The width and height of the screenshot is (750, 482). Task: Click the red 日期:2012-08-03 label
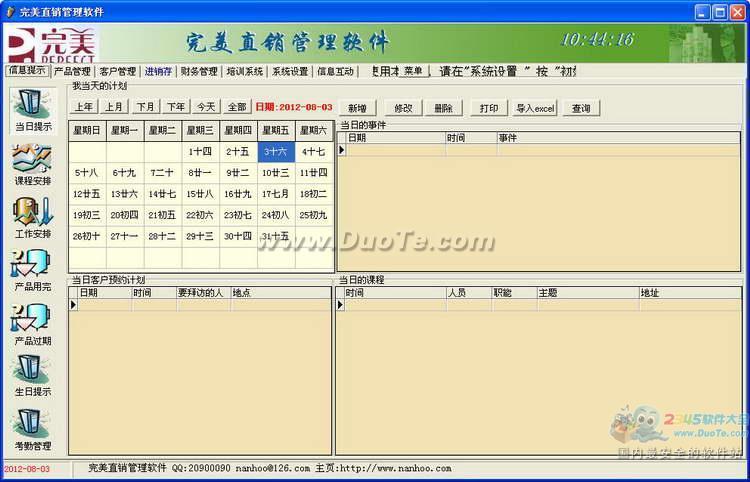(294, 107)
